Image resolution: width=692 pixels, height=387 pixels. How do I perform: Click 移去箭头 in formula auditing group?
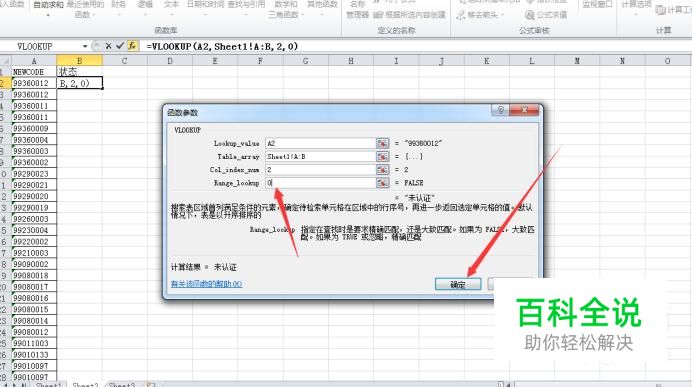coord(480,15)
